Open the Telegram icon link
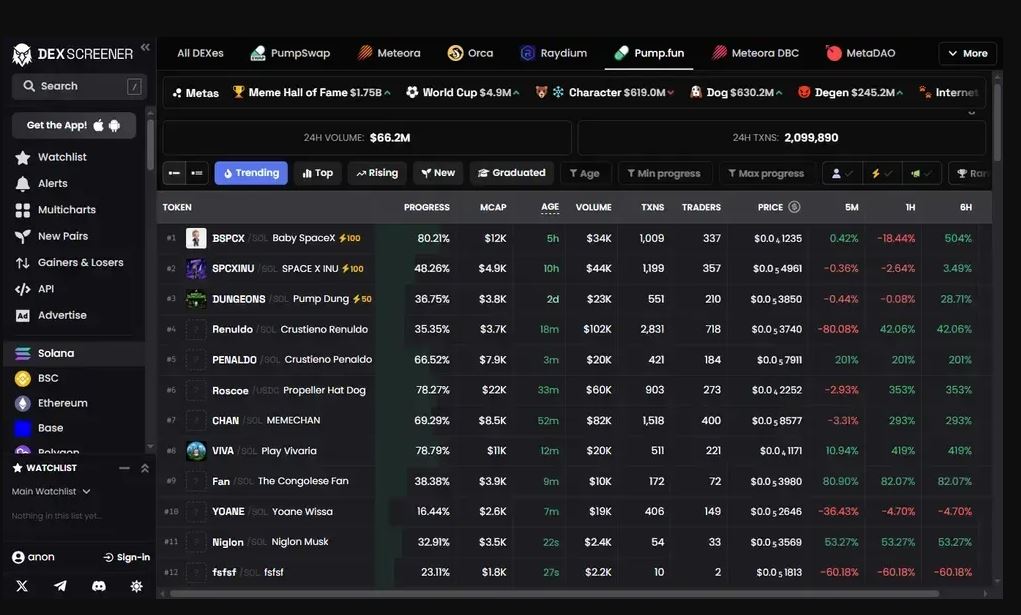1021x615 pixels. (60, 586)
